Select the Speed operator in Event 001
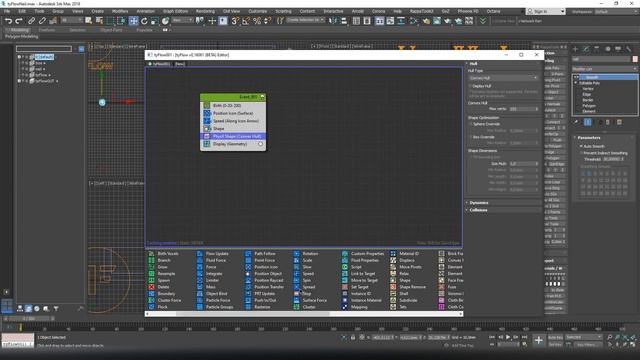This screenshot has height=360, width=640. 233,121
